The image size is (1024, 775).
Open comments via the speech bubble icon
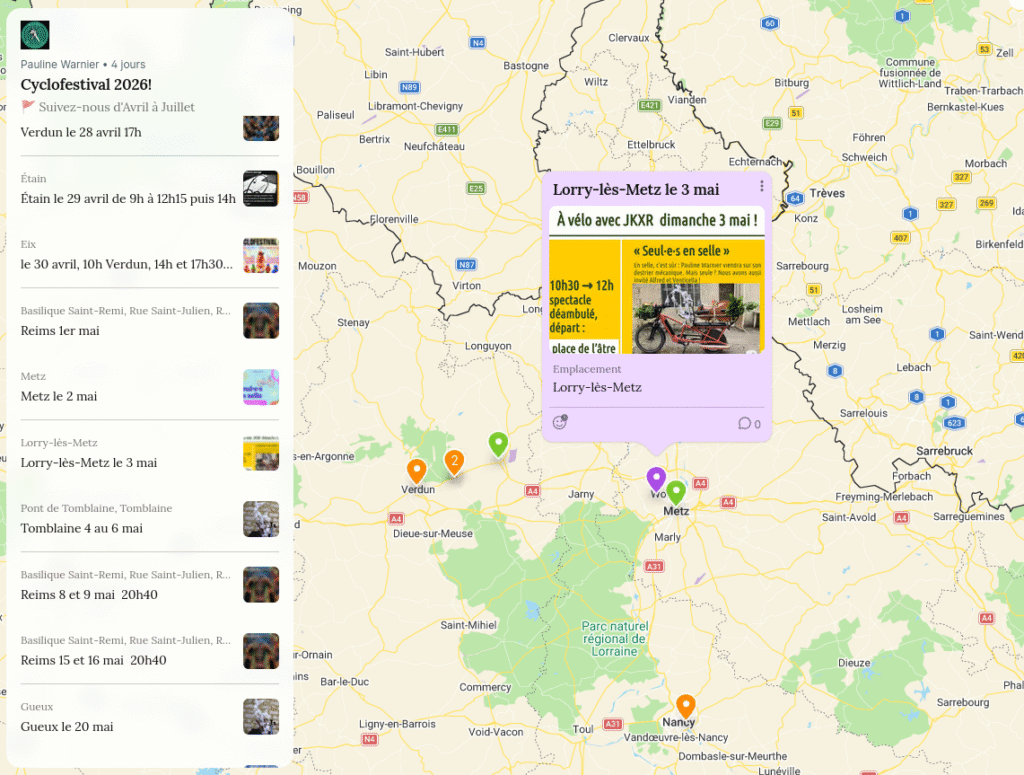point(744,423)
